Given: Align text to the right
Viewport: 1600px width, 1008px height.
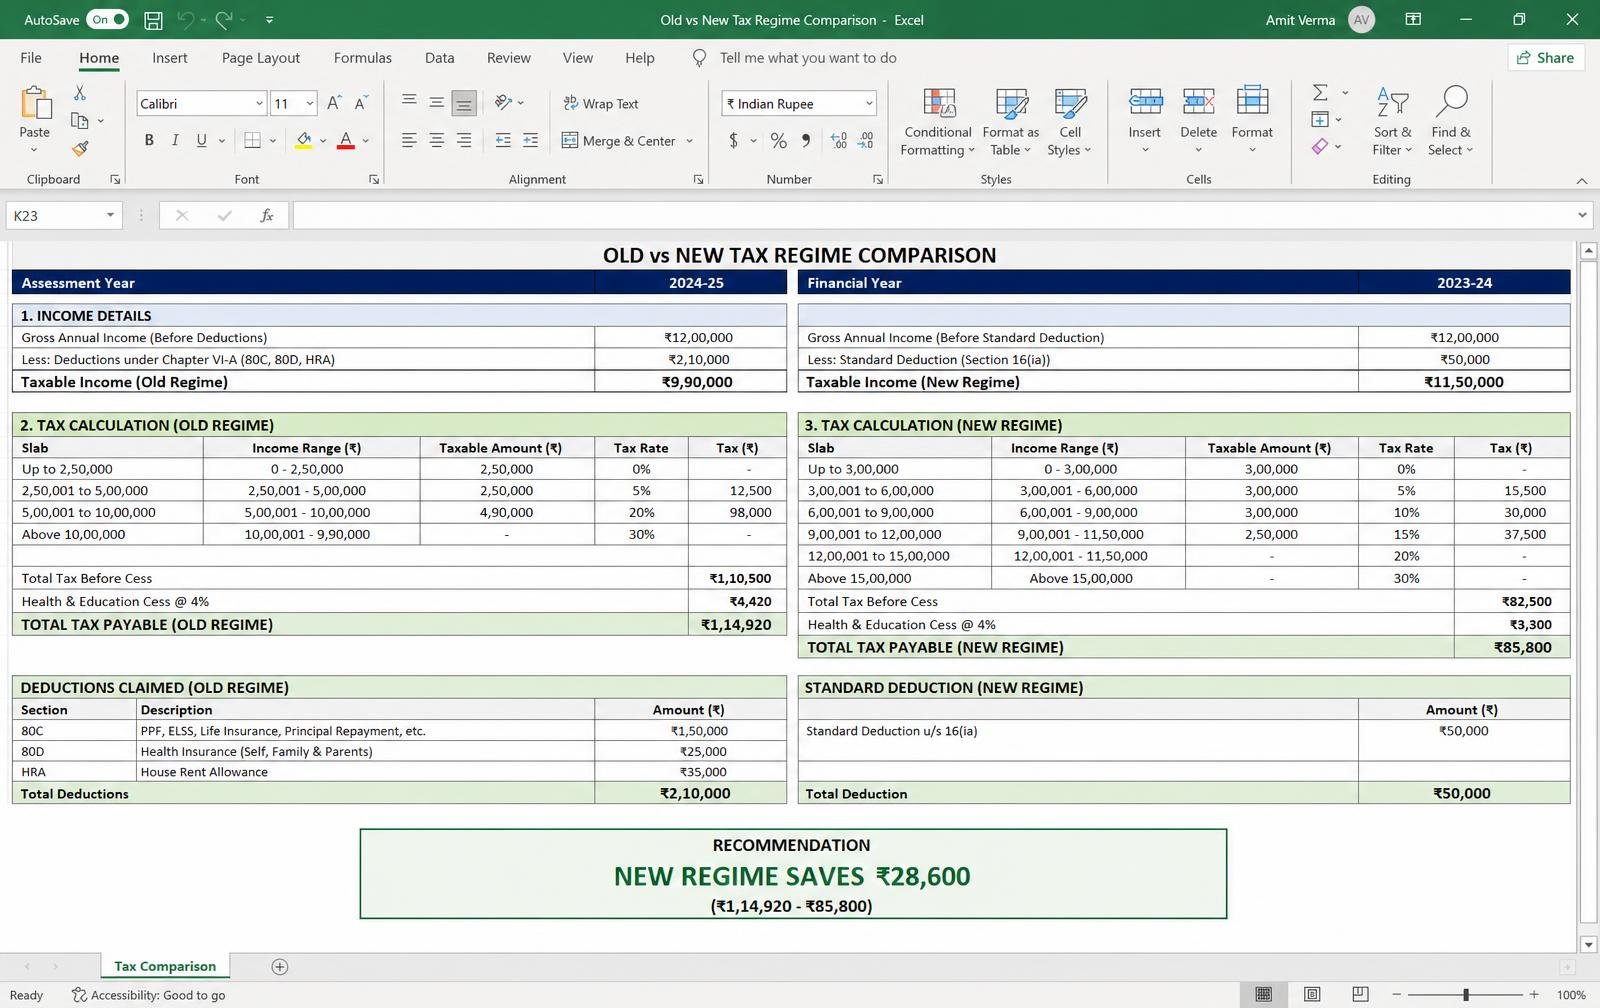Looking at the screenshot, I should coord(464,141).
